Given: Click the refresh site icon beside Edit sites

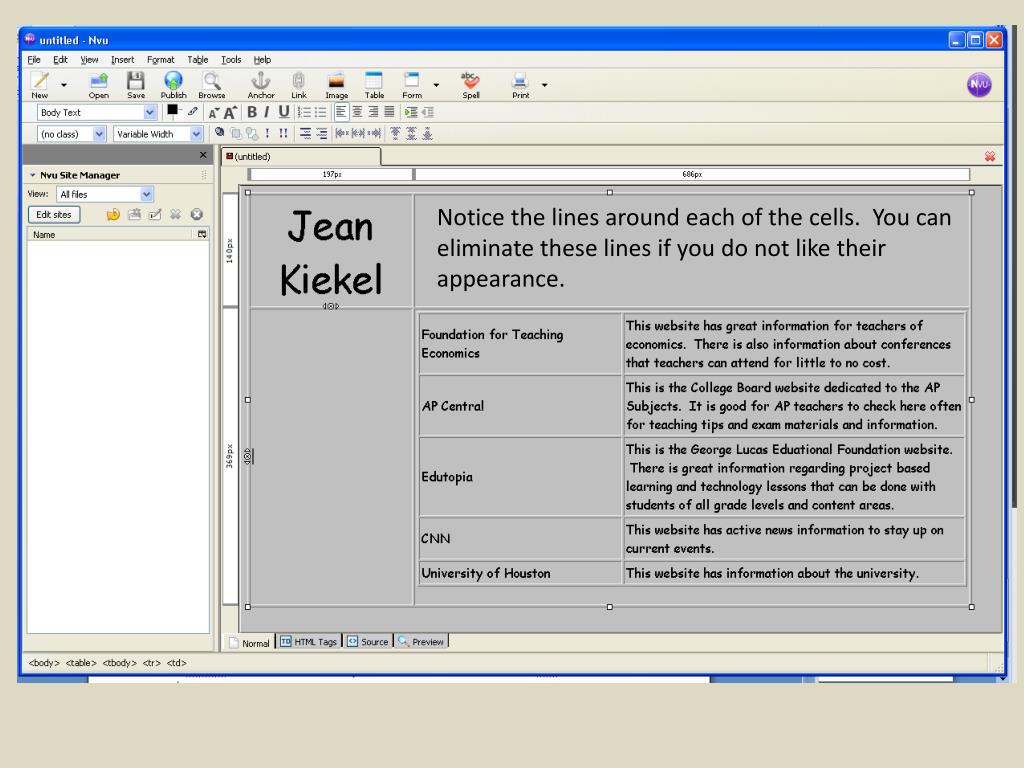Looking at the screenshot, I should (113, 214).
